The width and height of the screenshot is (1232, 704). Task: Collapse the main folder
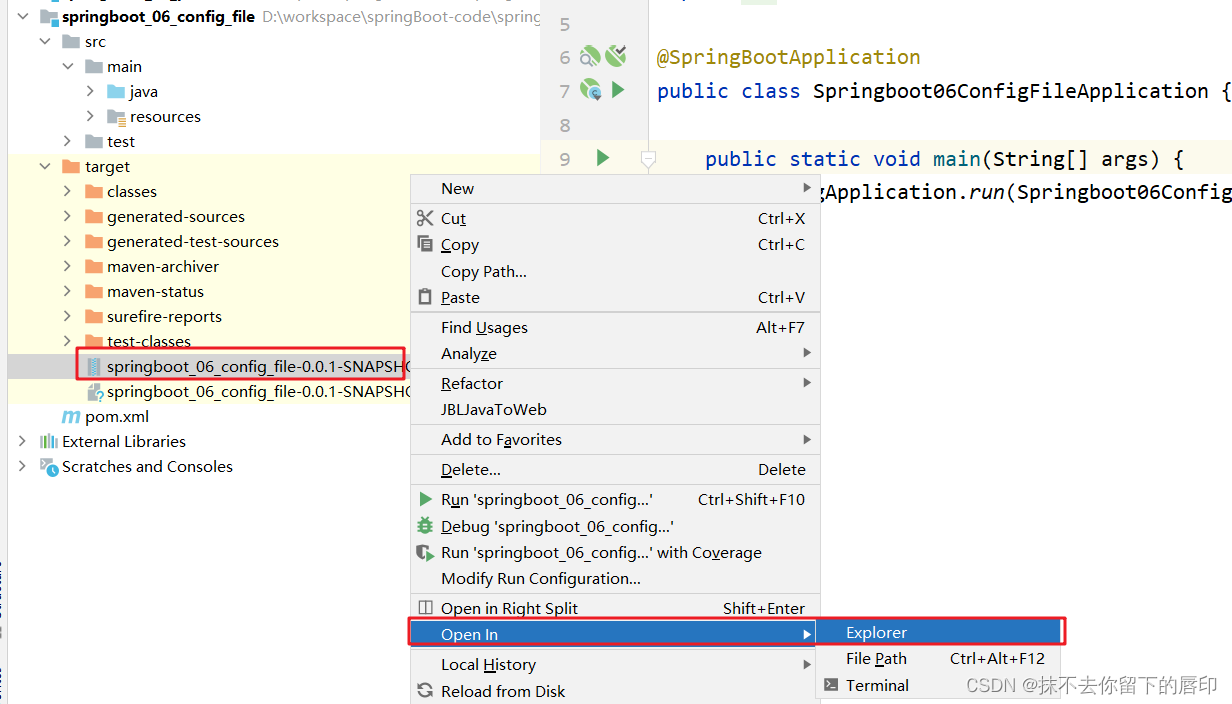pos(68,66)
